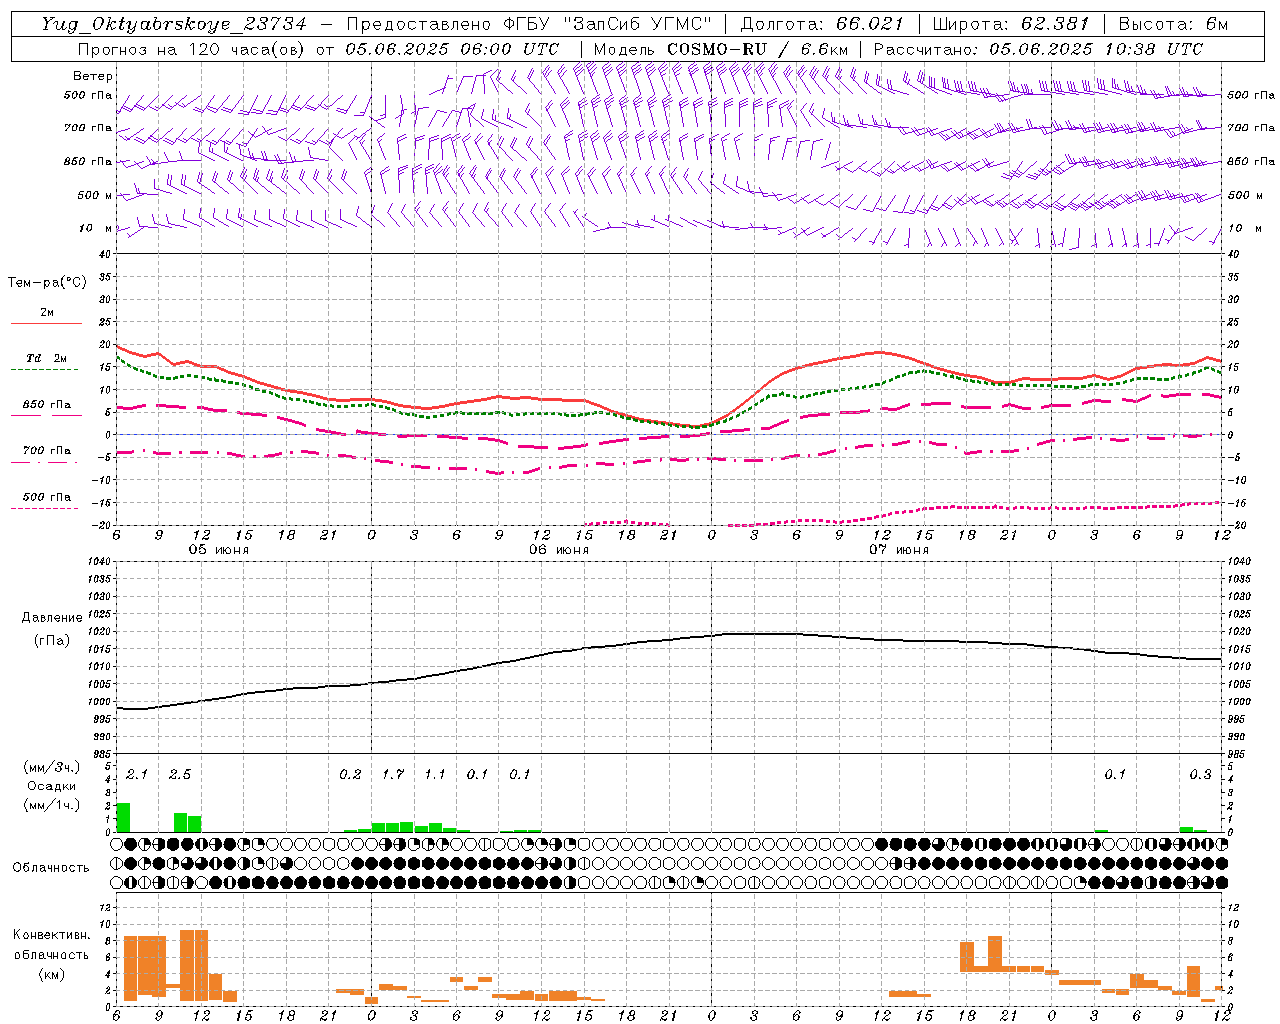Click the station name Yug_Oktyabrskoye_23734
Viewport: 1280px width, 1024px height.
pyautogui.click(x=174, y=24)
